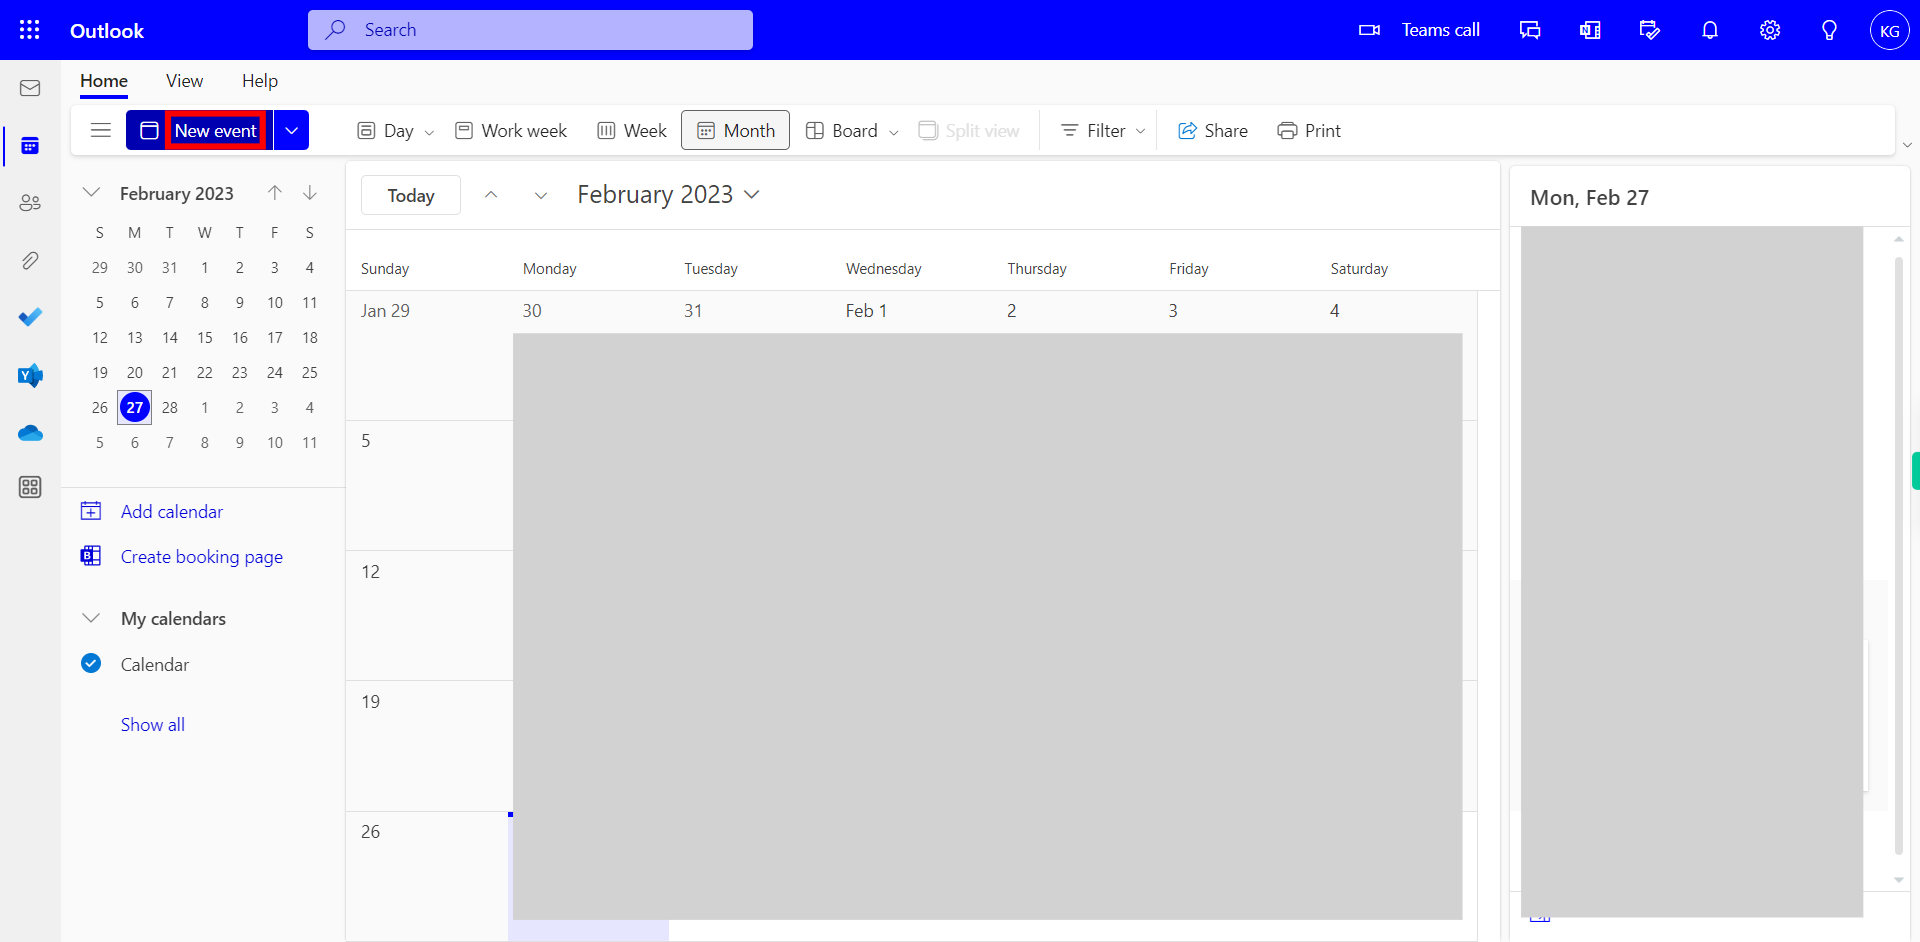Collapse My calendars section
Image resolution: width=1920 pixels, height=942 pixels.
[x=91, y=618]
